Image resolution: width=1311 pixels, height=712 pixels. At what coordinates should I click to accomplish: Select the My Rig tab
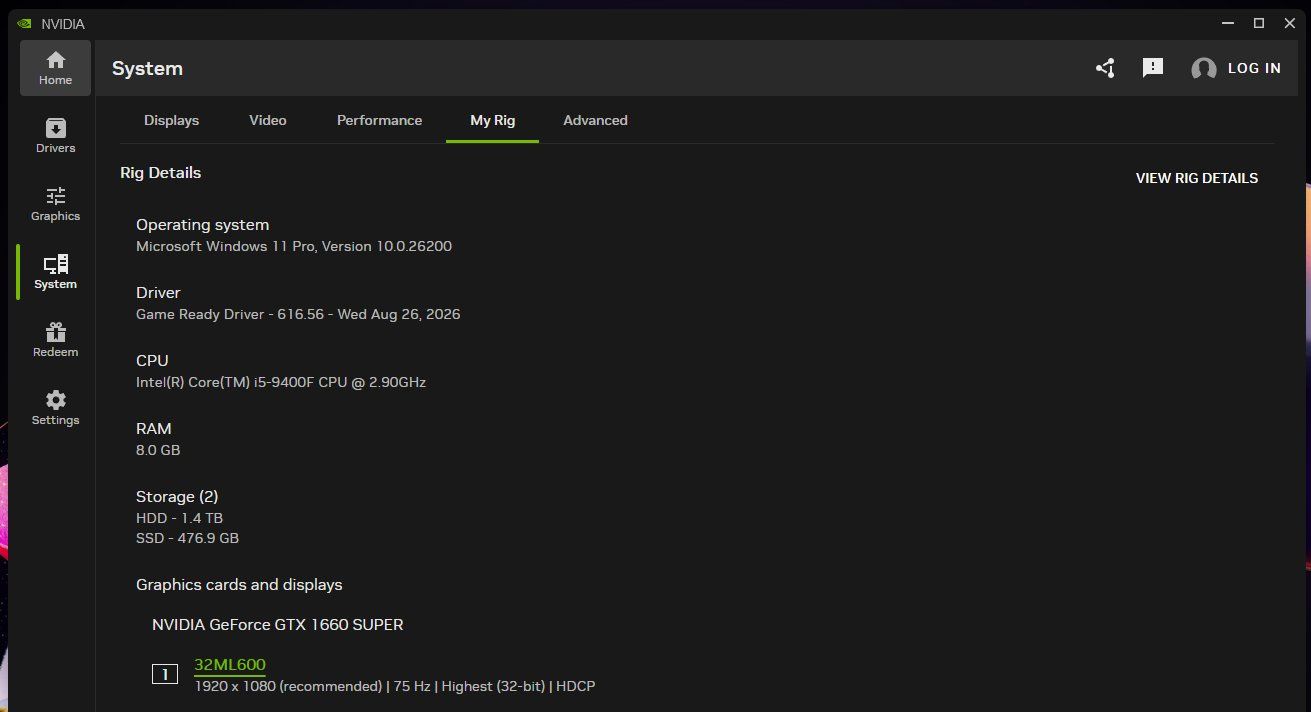click(x=492, y=120)
